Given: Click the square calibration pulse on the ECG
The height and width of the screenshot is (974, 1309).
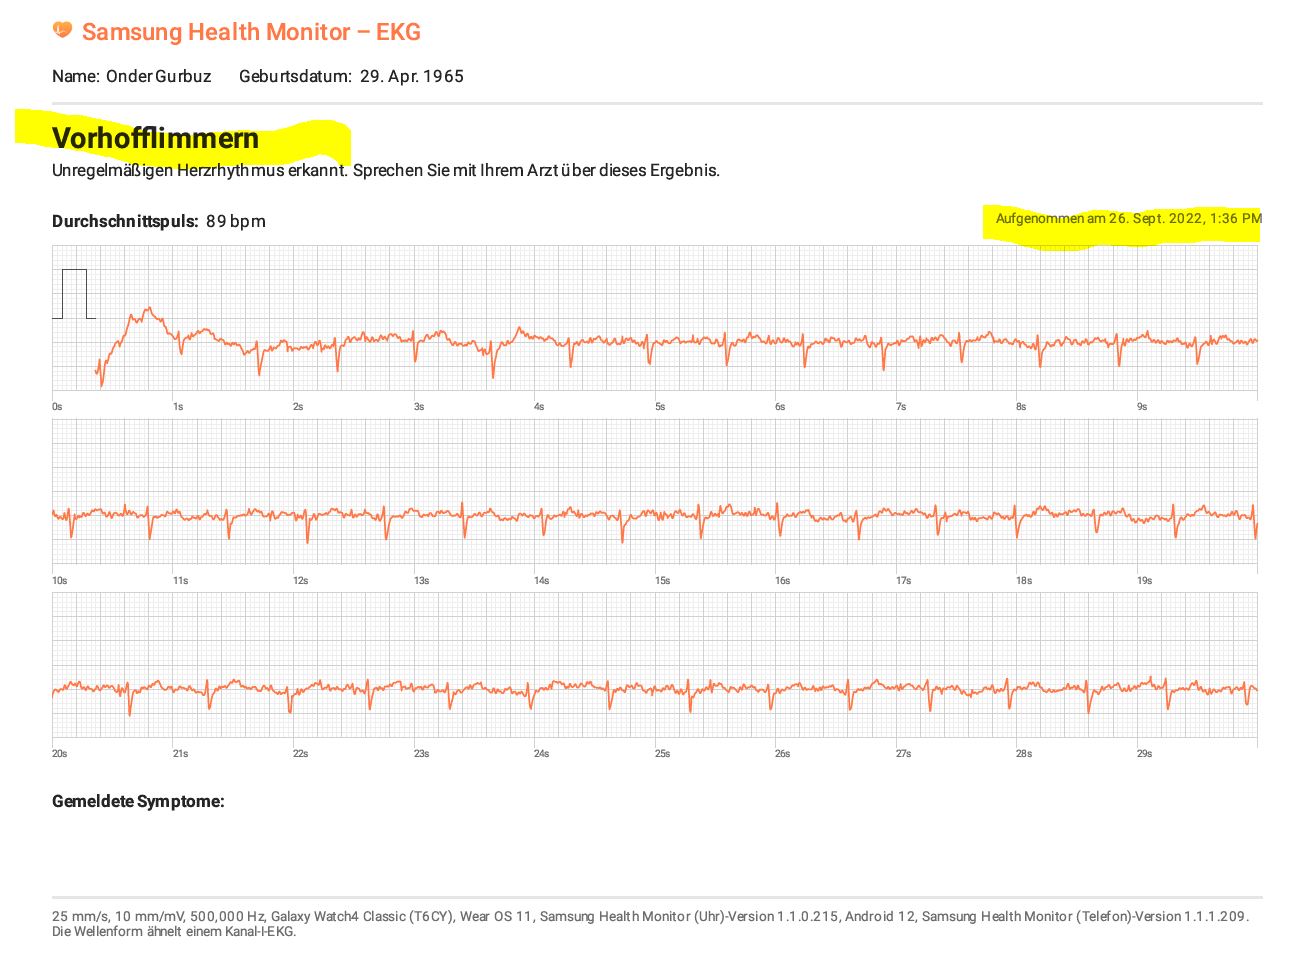Looking at the screenshot, I should point(74,294).
